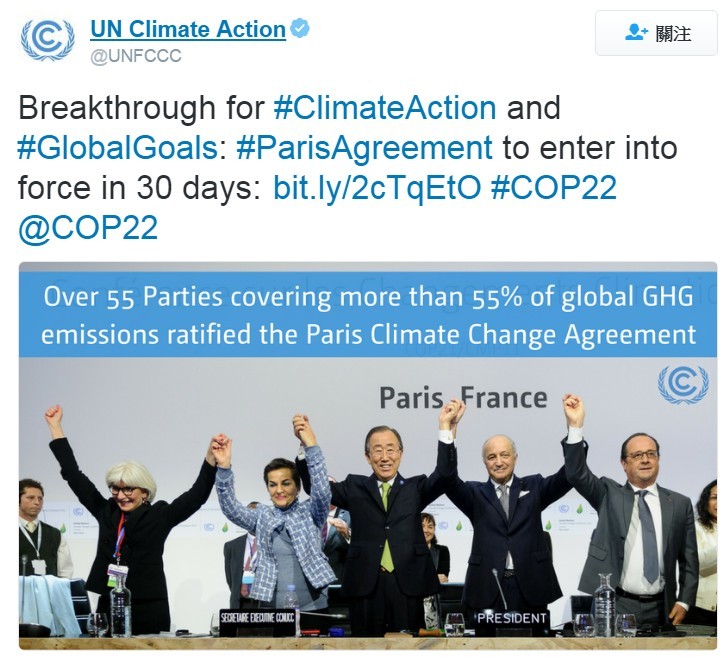The width and height of the screenshot is (725, 658).
Task: Follow the bit.ly/2cTqEtO link
Action: [x=377, y=188]
